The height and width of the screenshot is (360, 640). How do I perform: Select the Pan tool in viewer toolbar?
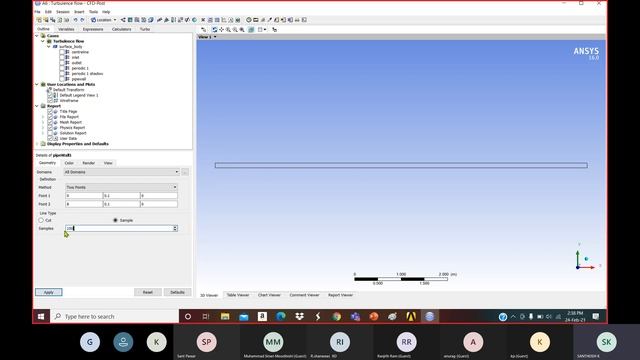point(221,29)
